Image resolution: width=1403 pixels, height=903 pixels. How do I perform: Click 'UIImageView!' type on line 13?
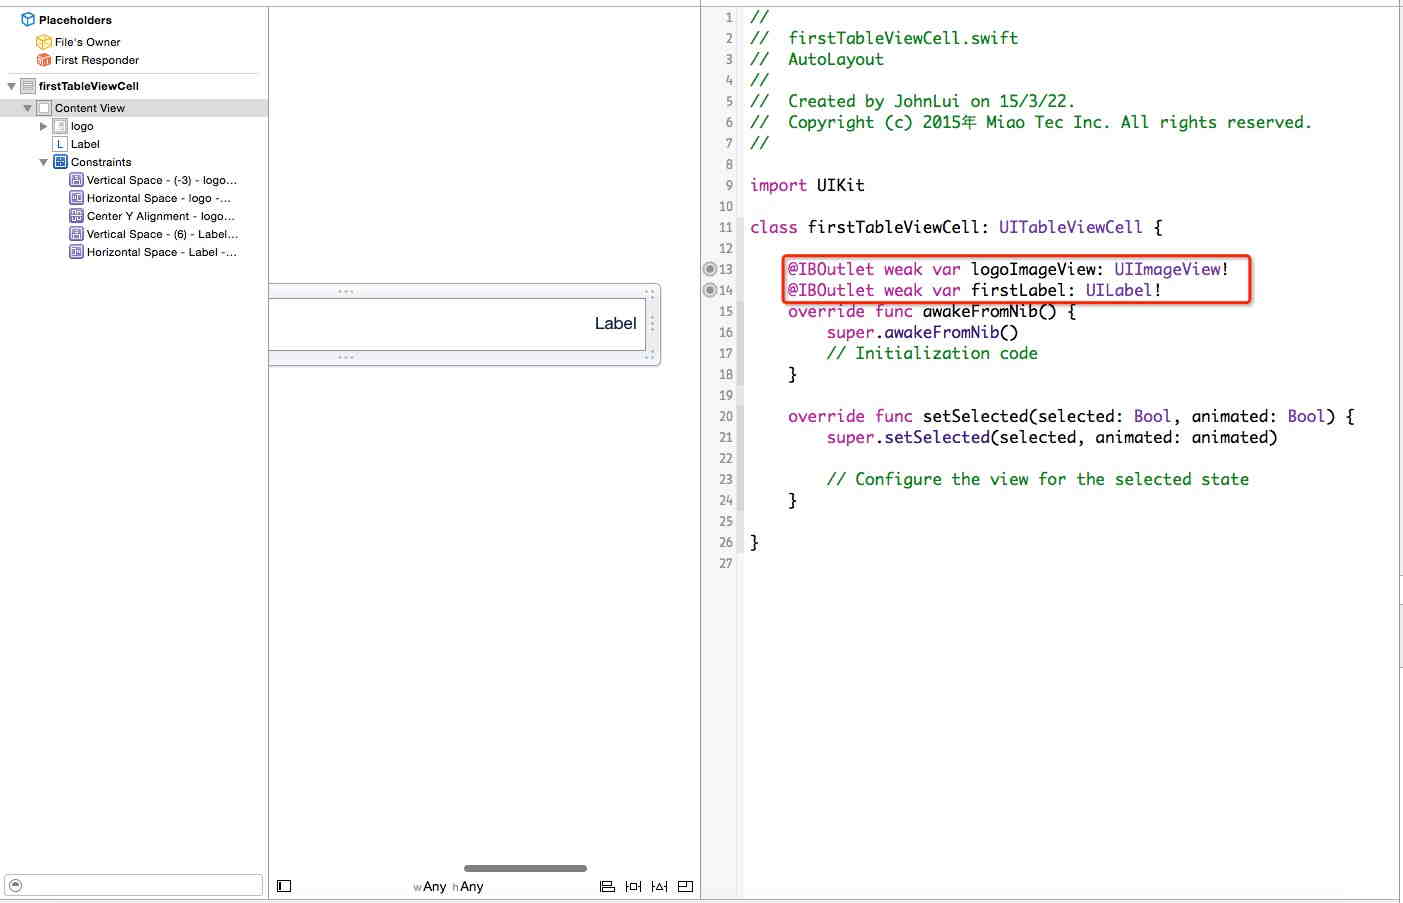click(x=1171, y=269)
